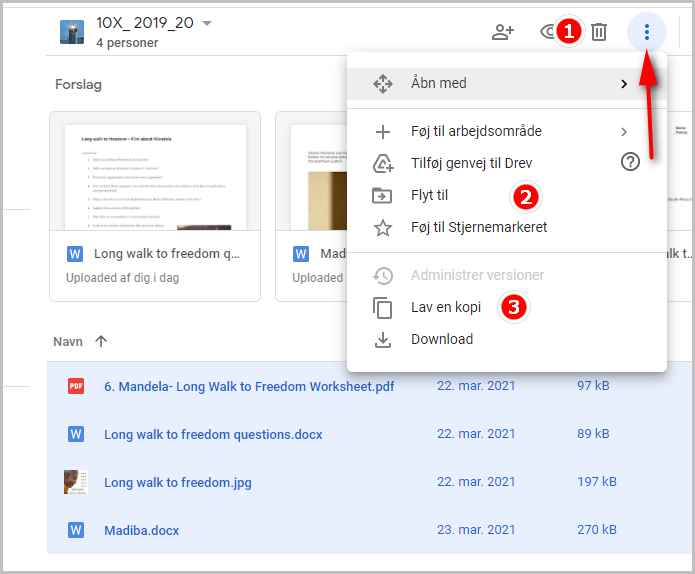Click the download arrow icon
Screen dimensions: 695x574
pyautogui.click(x=383, y=340)
